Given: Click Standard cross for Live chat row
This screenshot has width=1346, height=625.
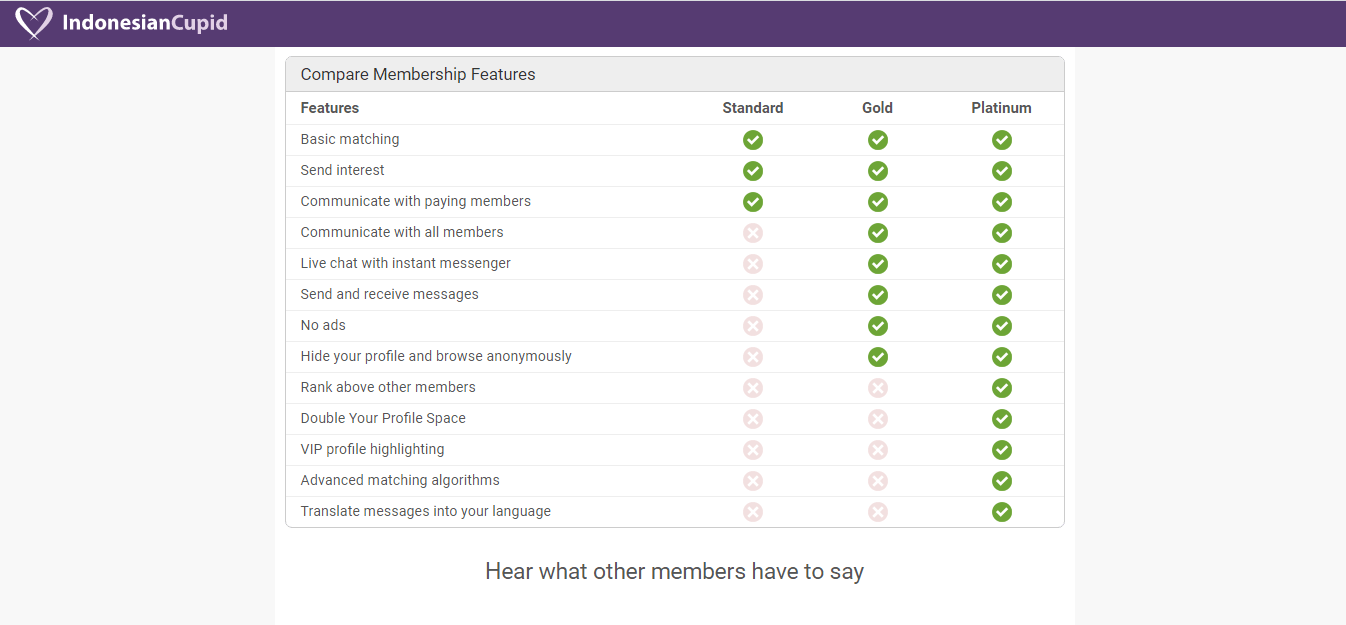Looking at the screenshot, I should (753, 264).
